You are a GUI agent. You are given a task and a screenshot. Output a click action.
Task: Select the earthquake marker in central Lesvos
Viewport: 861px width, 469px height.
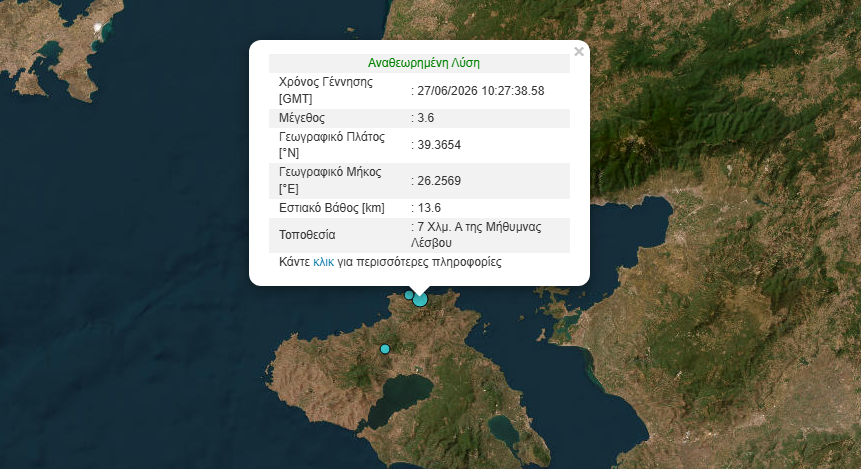pyautogui.click(x=385, y=349)
